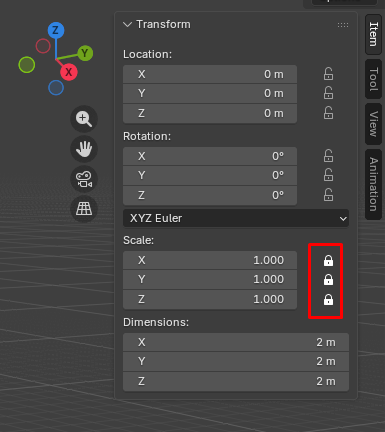Collapse the Transform panel

[x=127, y=25]
